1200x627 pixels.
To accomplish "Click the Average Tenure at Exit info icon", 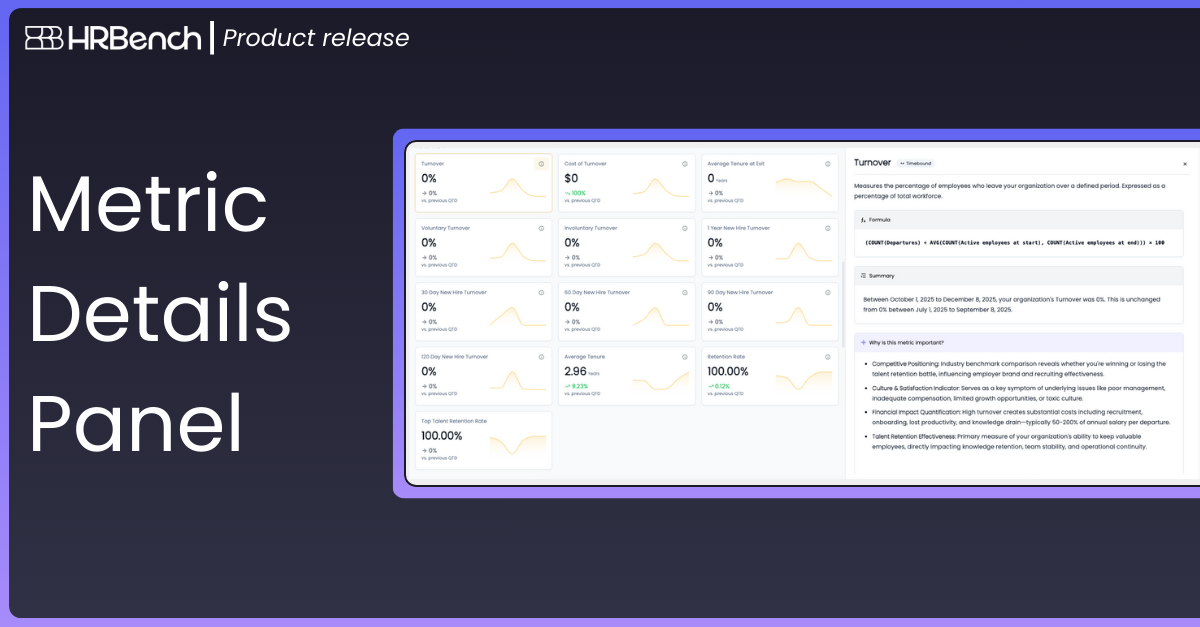I will point(828,164).
